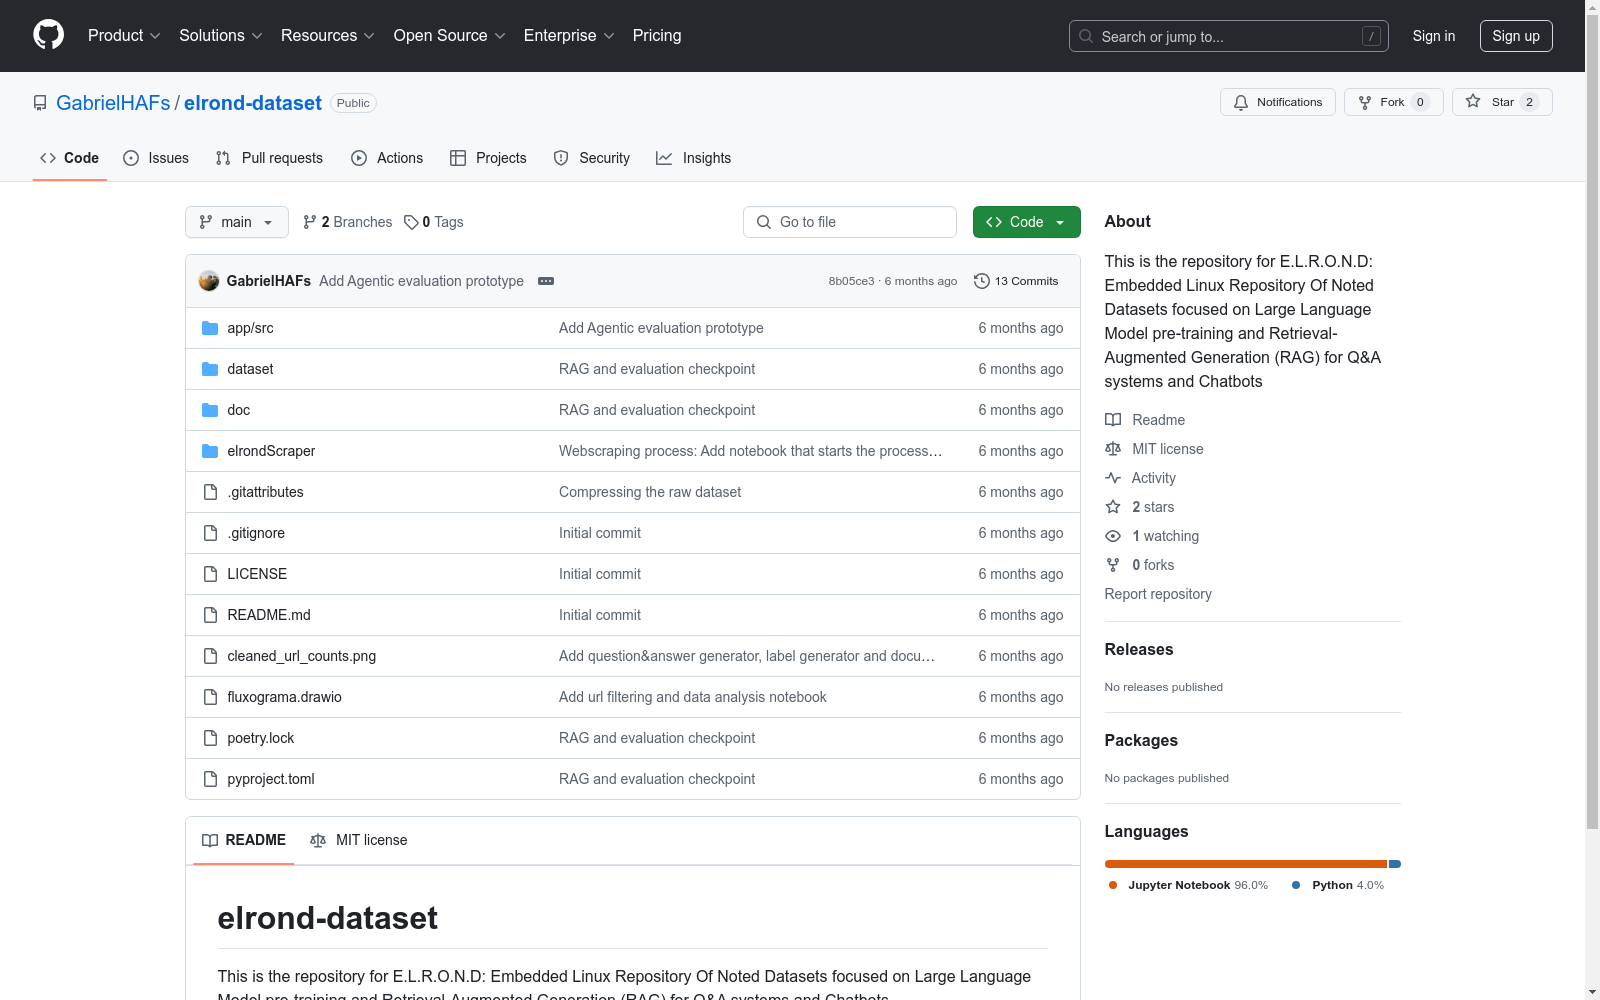Screen dimensions: 1600x1000
Task: Open the 'Compressing the raw dataset' commit
Action: pos(650,492)
